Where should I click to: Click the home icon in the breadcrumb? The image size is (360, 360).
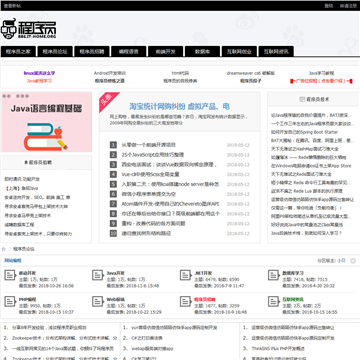[4, 249]
